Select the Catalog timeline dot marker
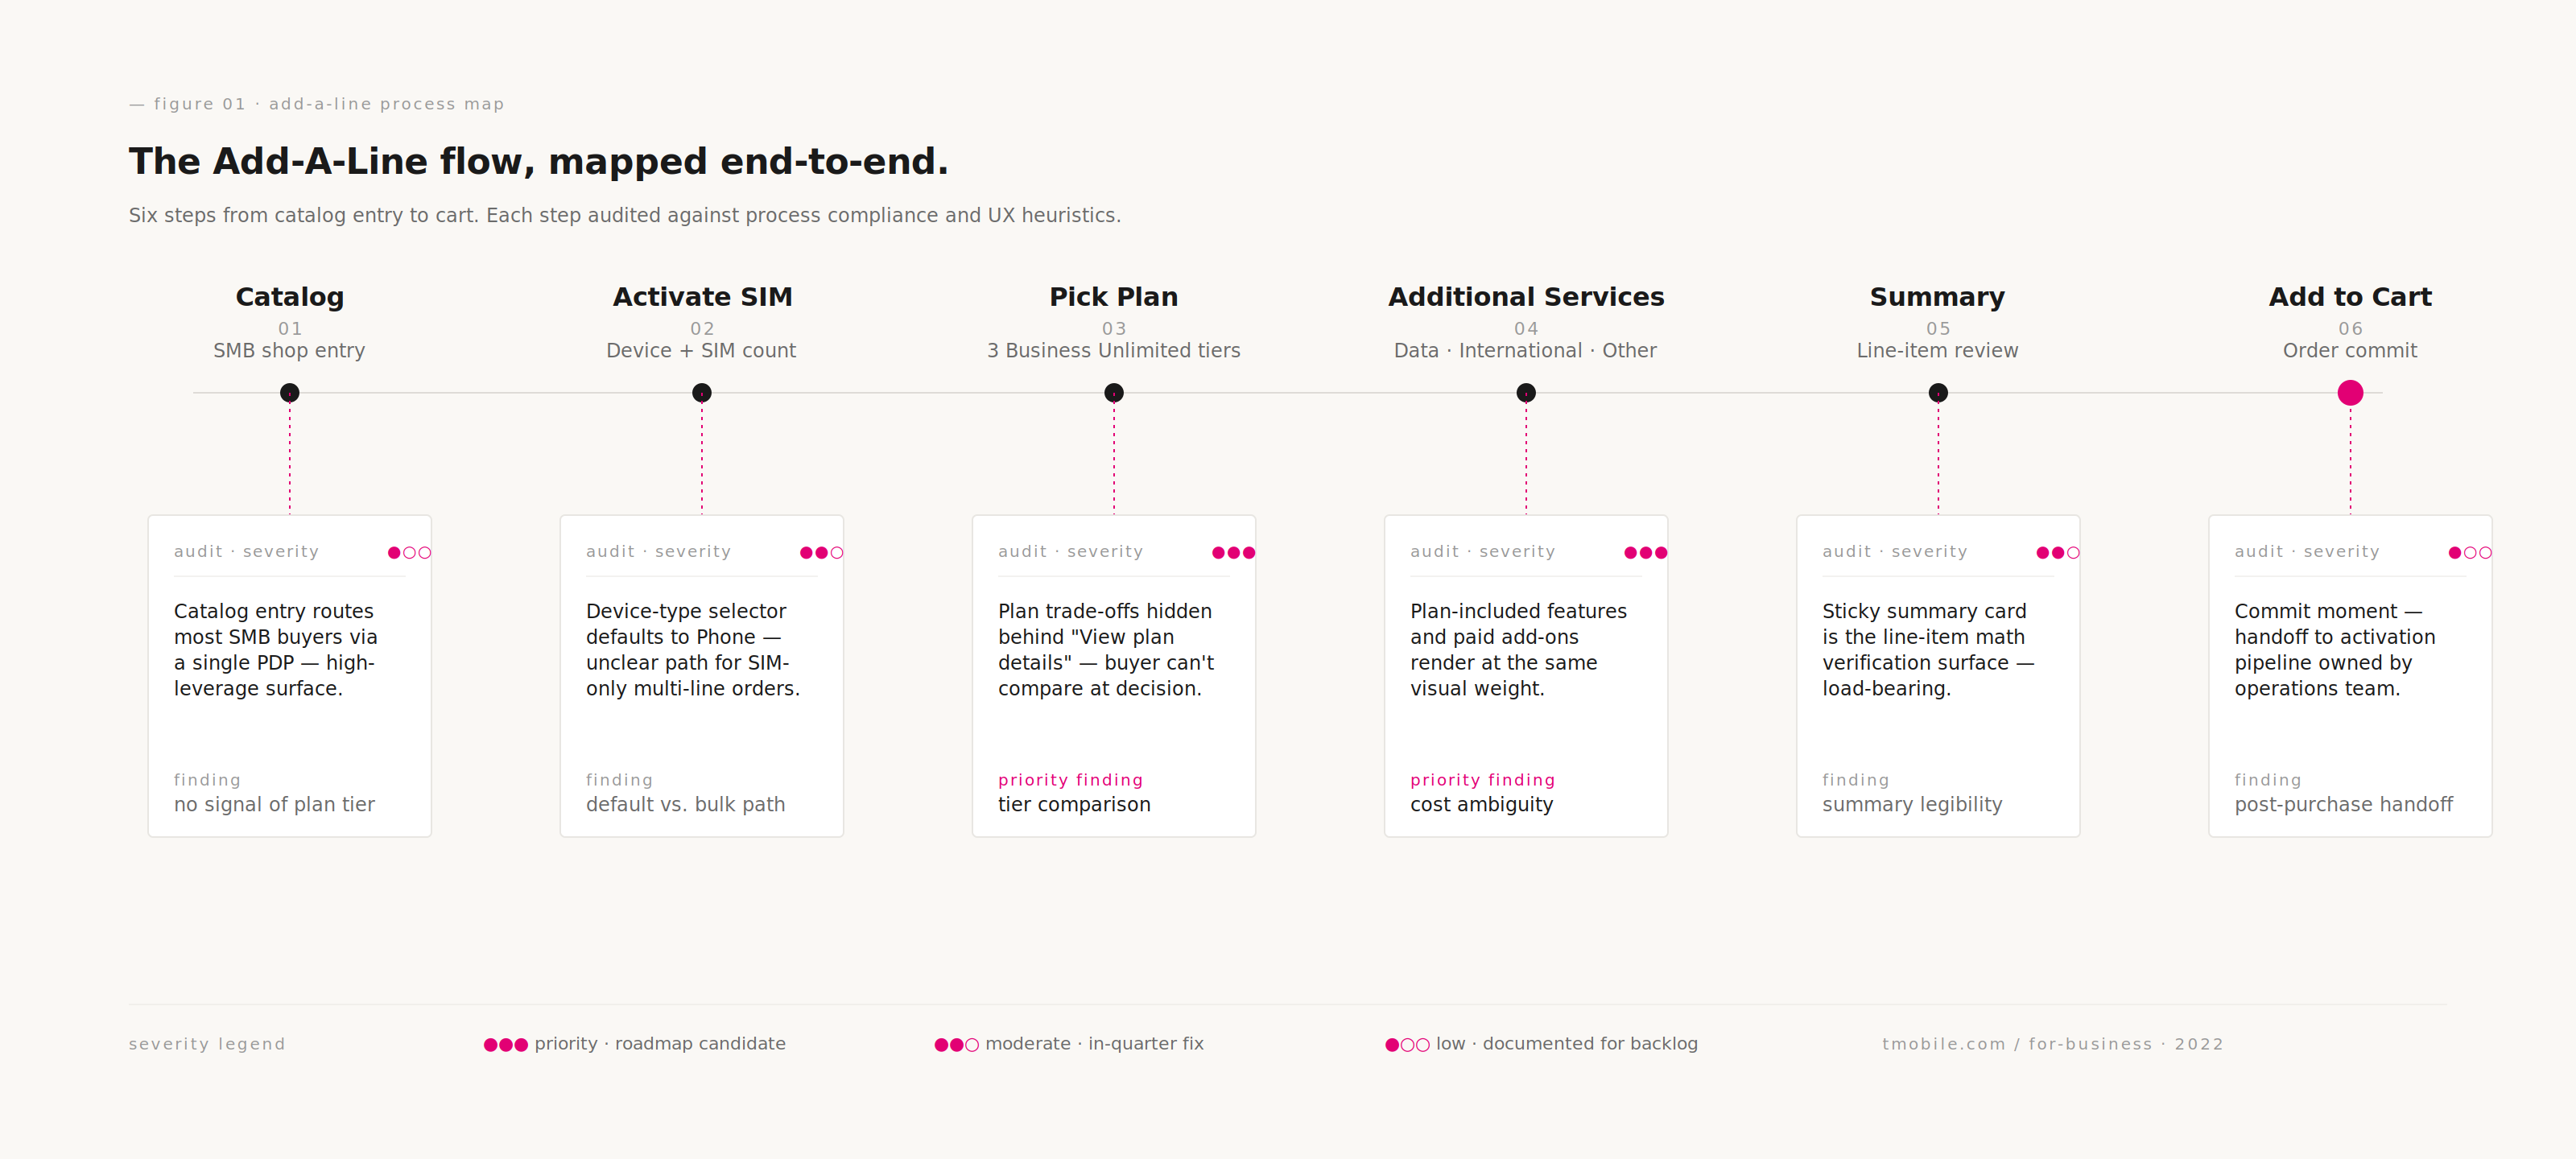 point(289,393)
